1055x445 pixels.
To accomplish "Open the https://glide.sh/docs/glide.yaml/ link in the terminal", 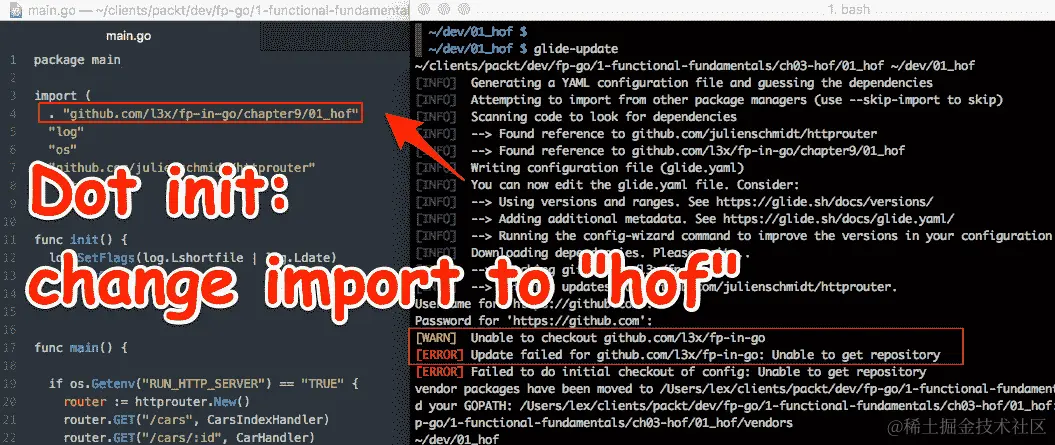I will (839, 219).
